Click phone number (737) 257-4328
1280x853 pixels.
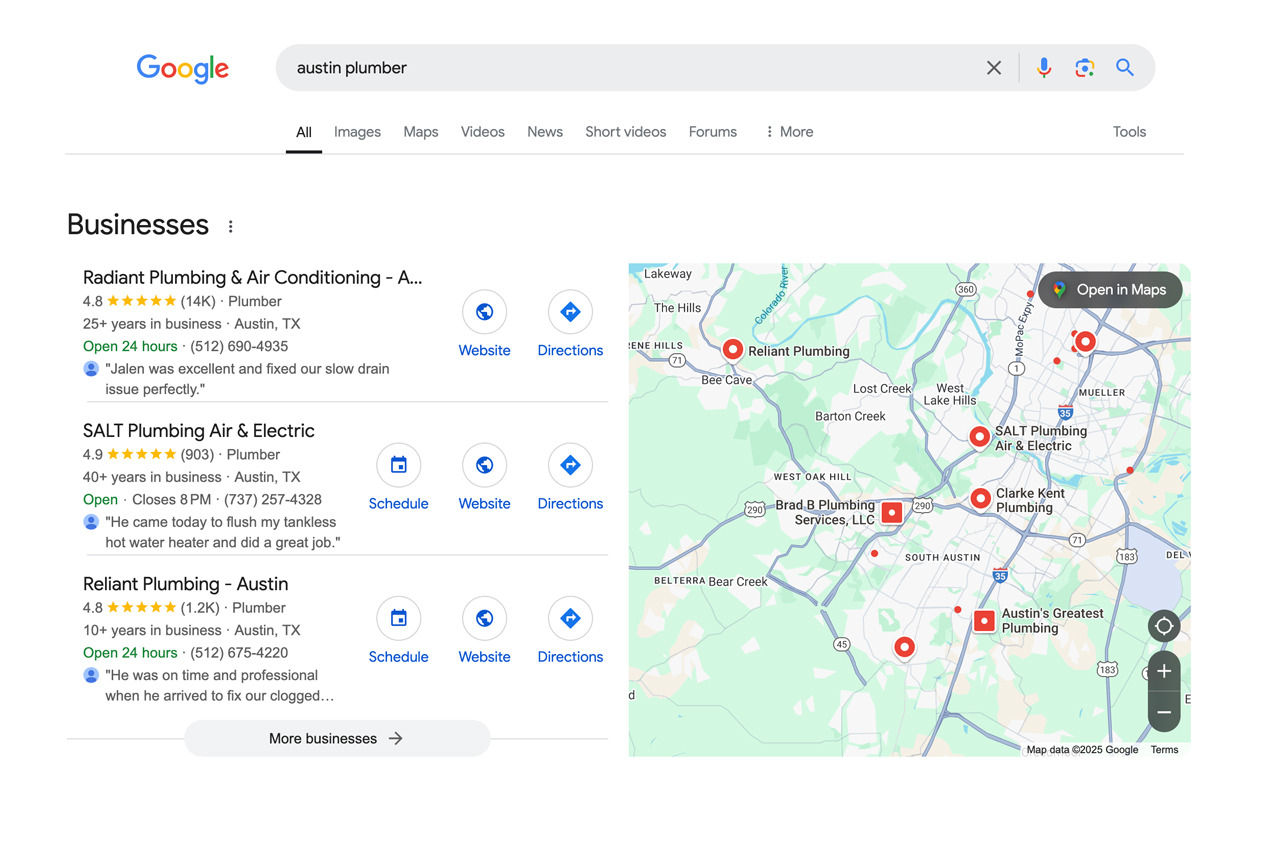pyautogui.click(x=273, y=499)
